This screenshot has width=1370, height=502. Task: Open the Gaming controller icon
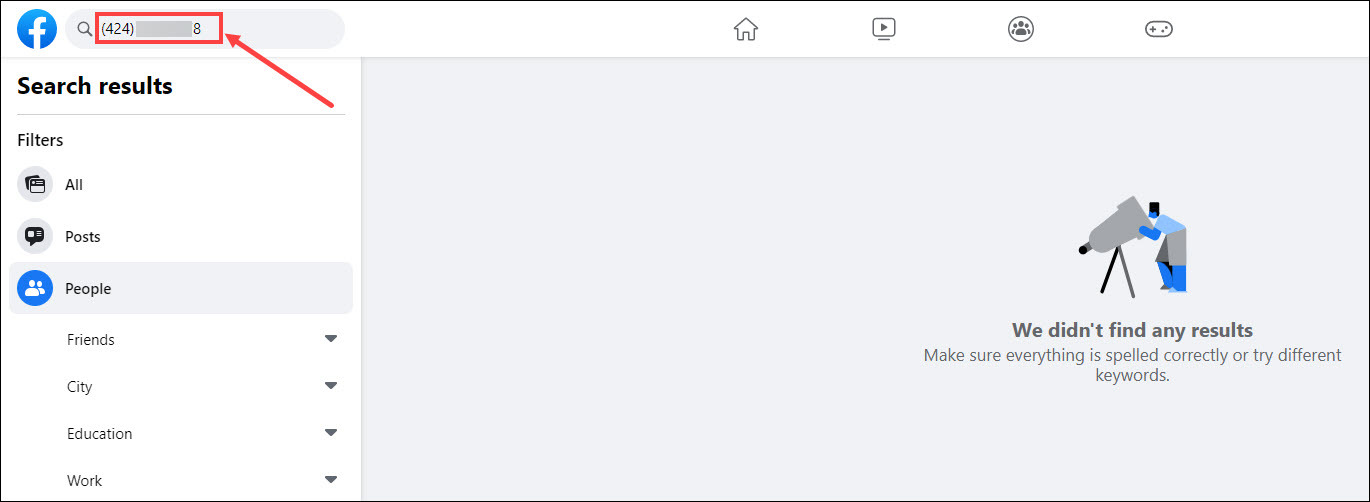[1159, 29]
